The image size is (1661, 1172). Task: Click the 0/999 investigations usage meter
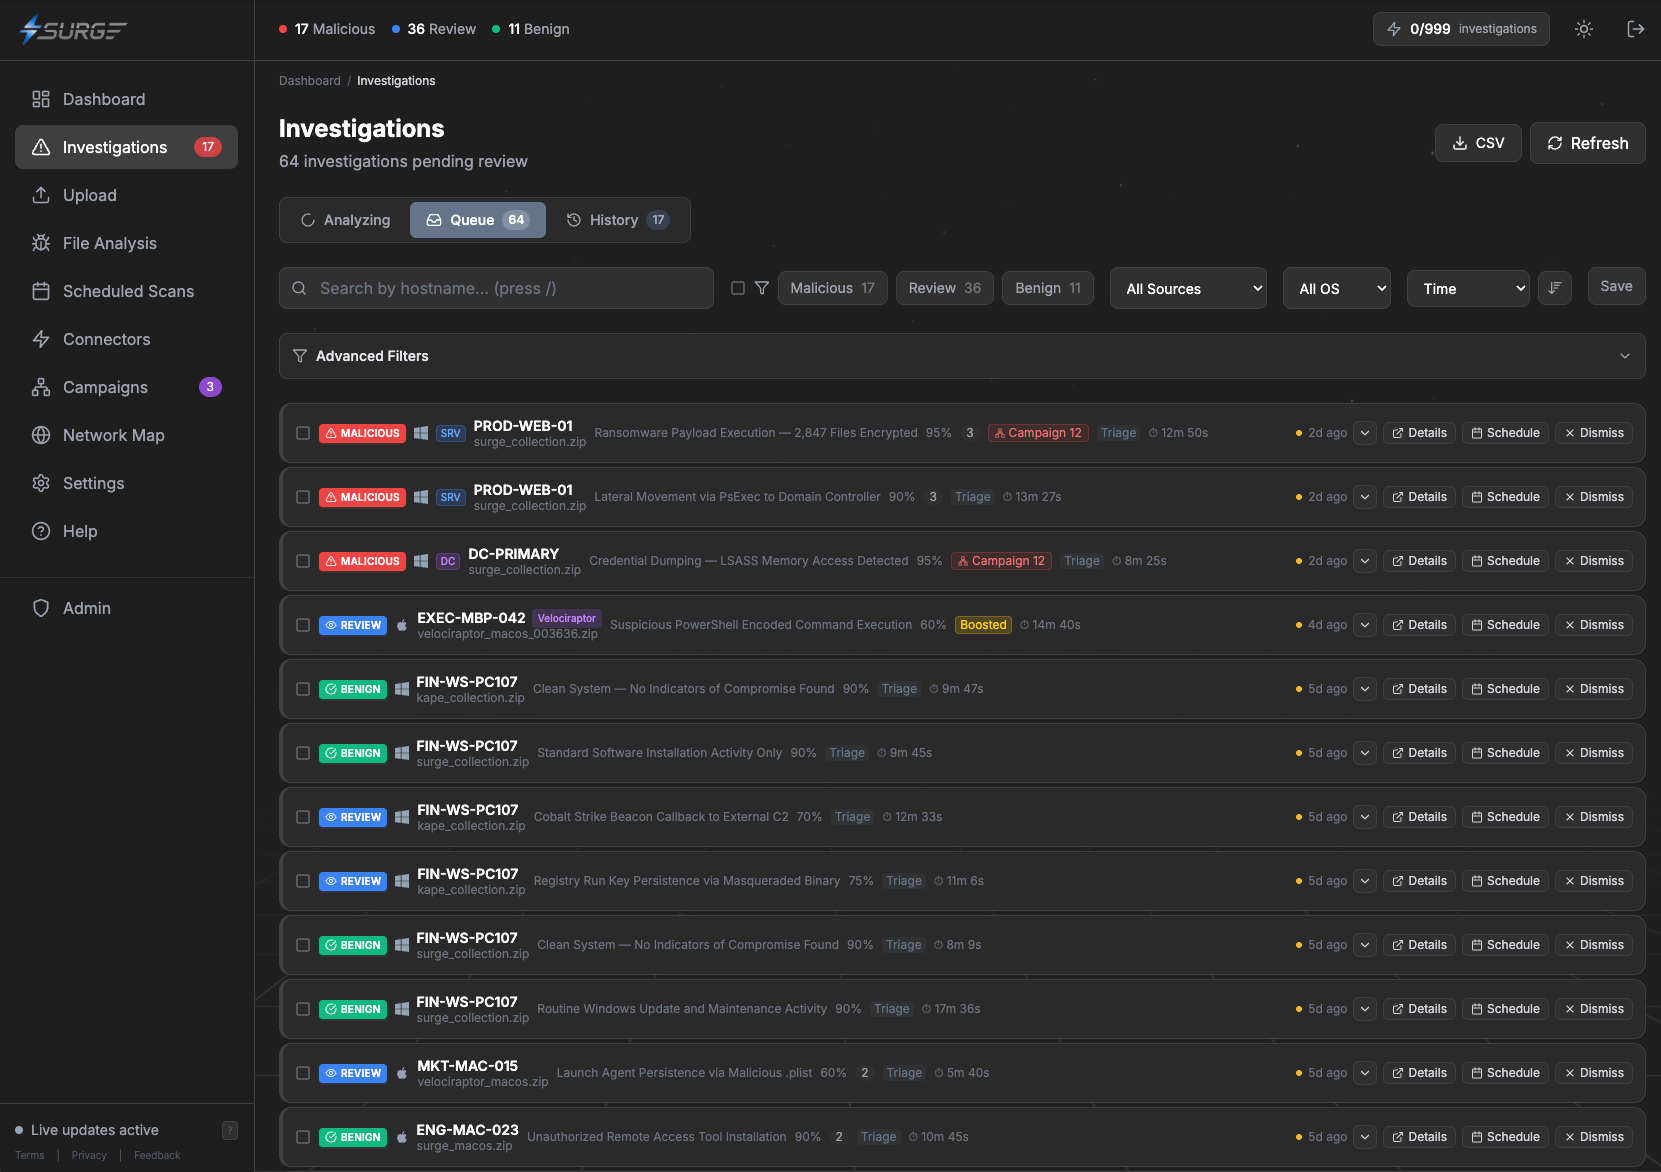pos(1460,29)
